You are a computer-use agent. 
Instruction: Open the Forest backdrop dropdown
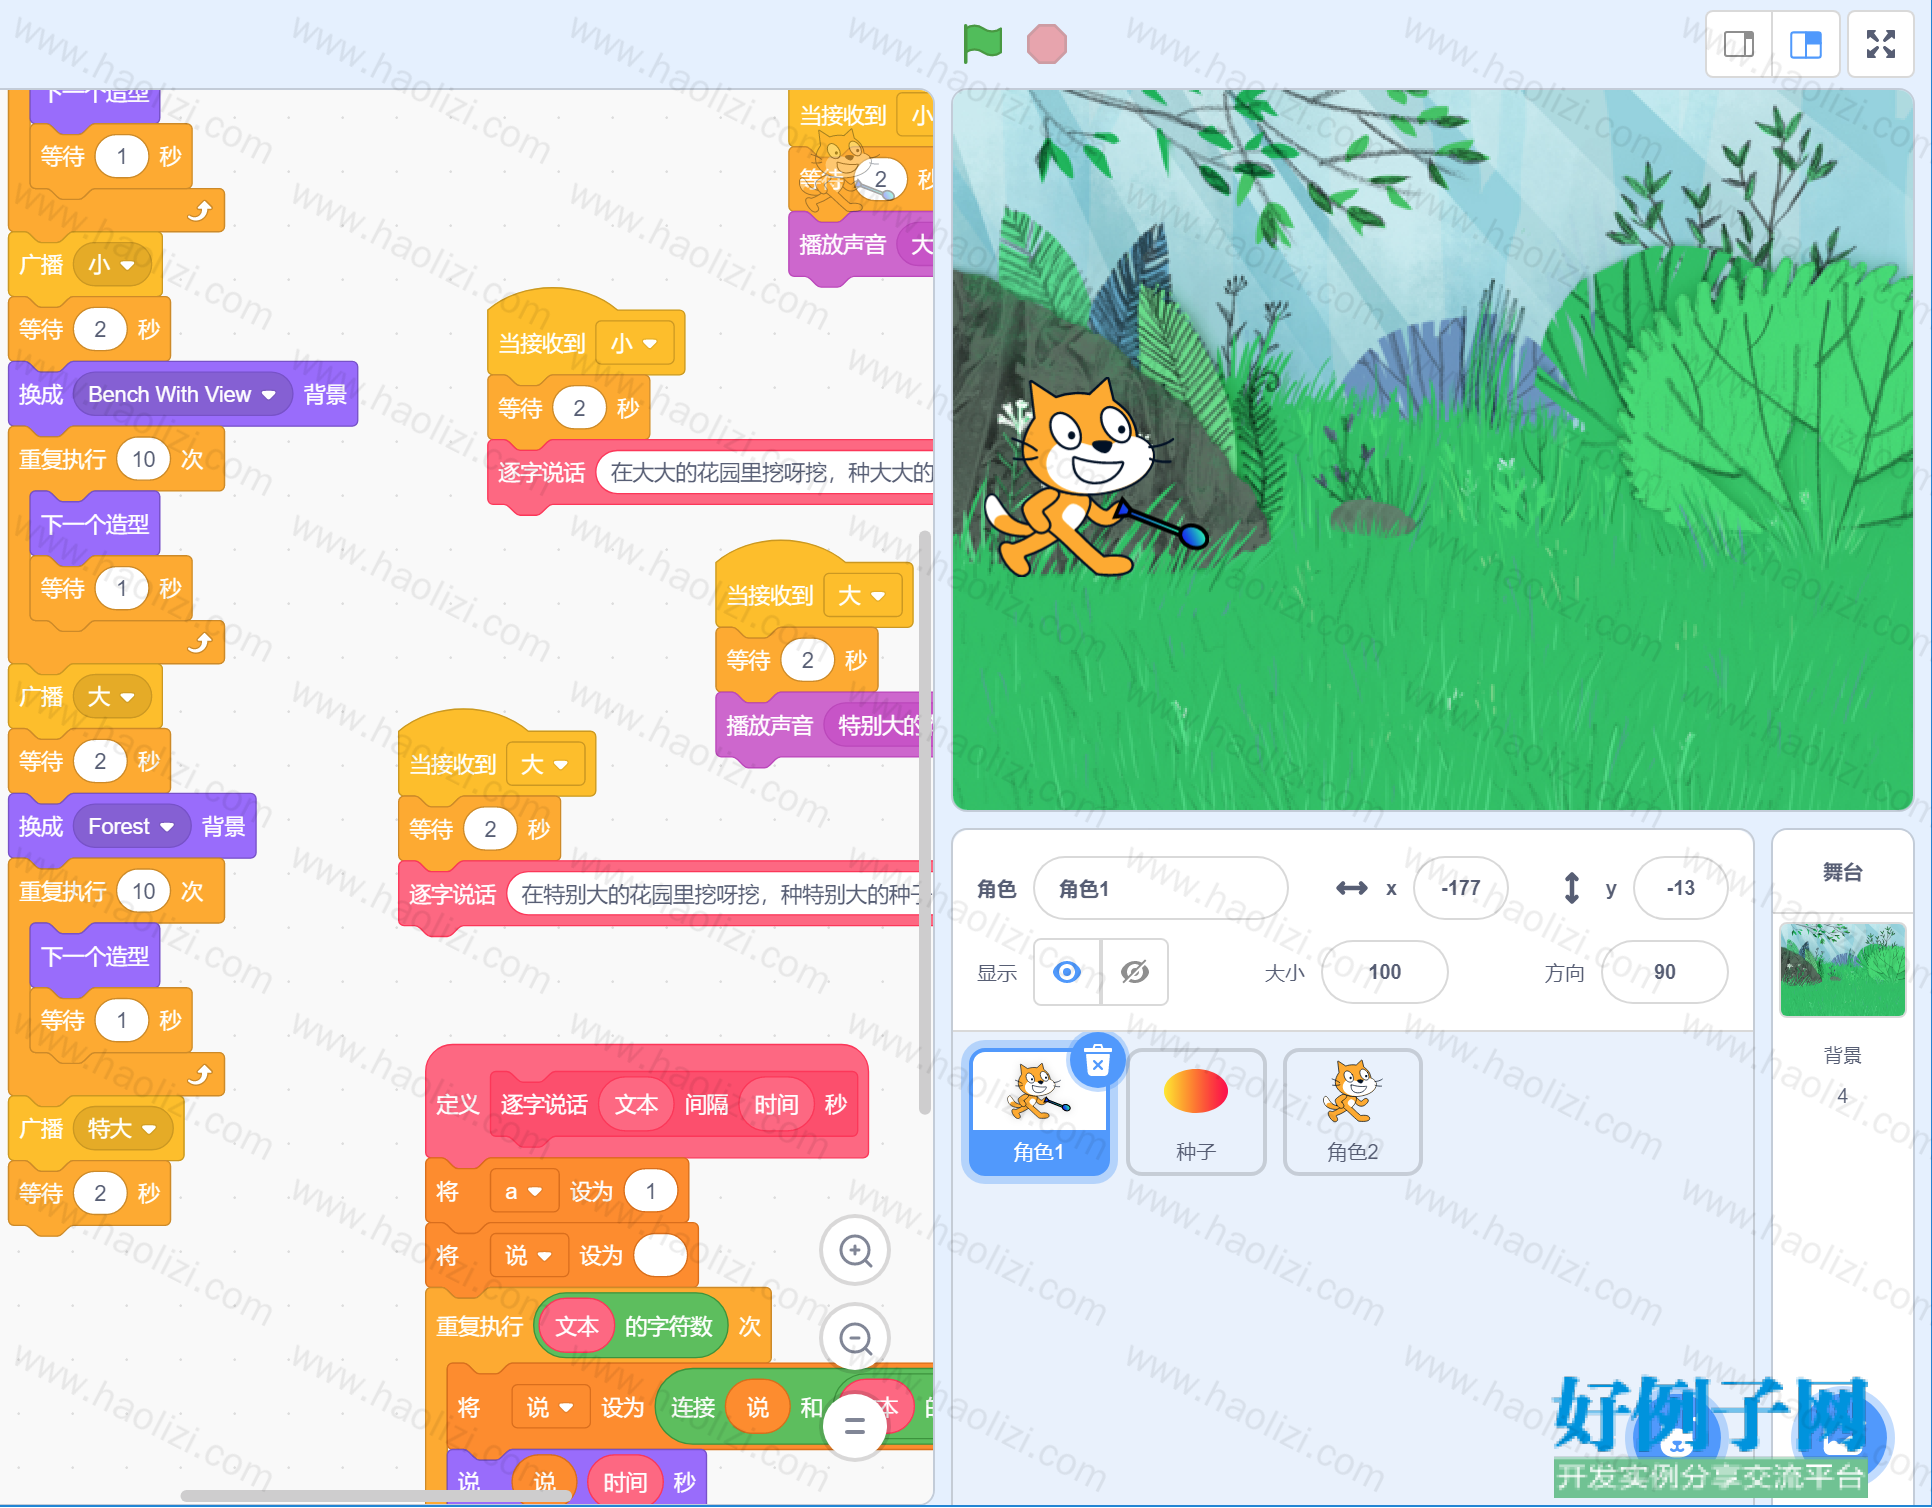click(131, 827)
